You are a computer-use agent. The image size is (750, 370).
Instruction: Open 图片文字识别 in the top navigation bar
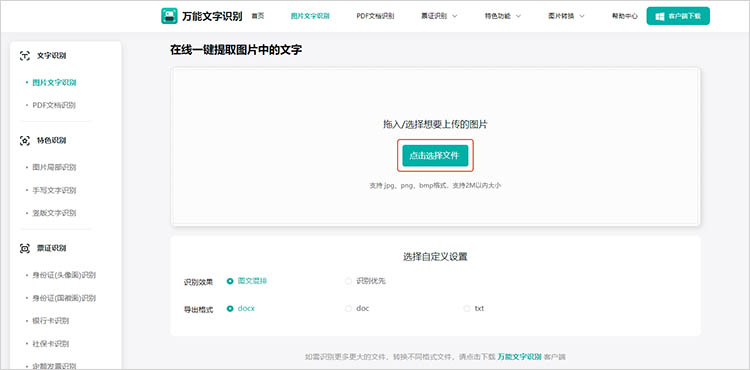click(310, 16)
